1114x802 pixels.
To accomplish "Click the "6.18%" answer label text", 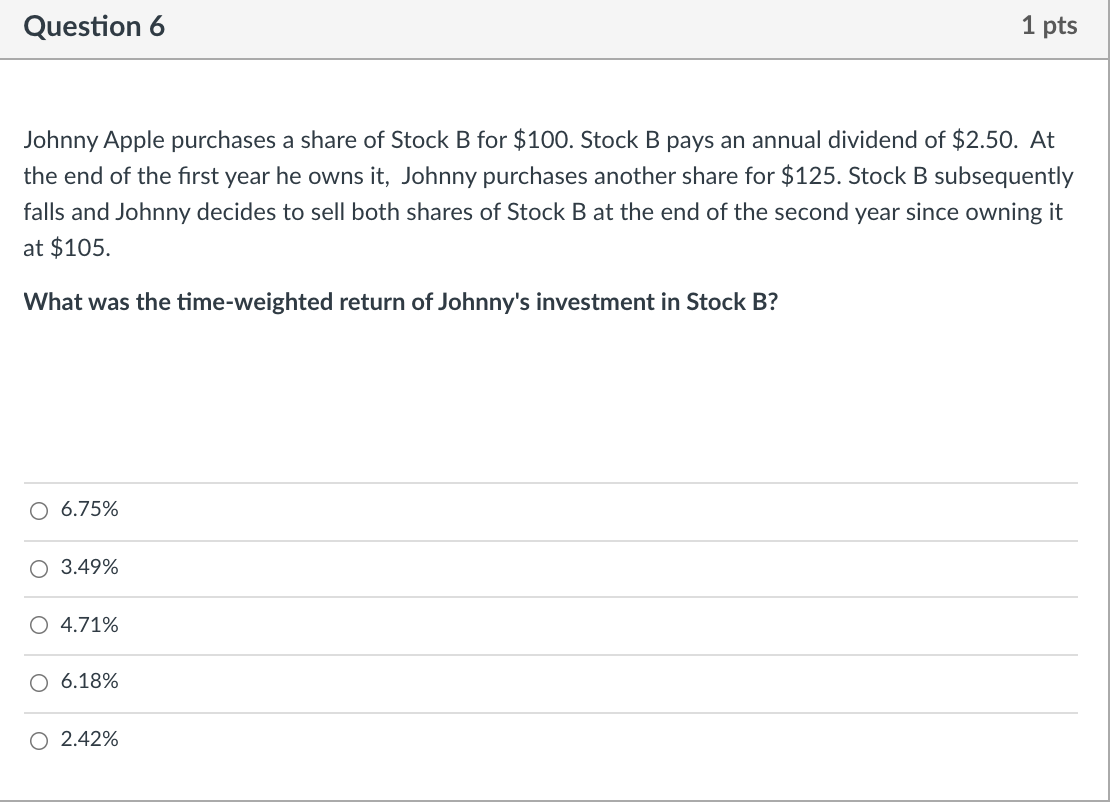I will point(89,682).
